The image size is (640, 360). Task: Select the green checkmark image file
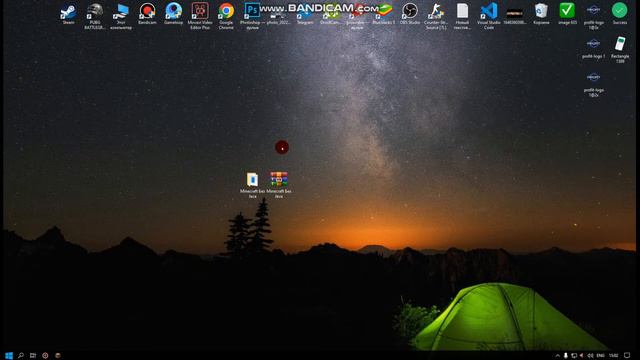[x=567, y=14]
